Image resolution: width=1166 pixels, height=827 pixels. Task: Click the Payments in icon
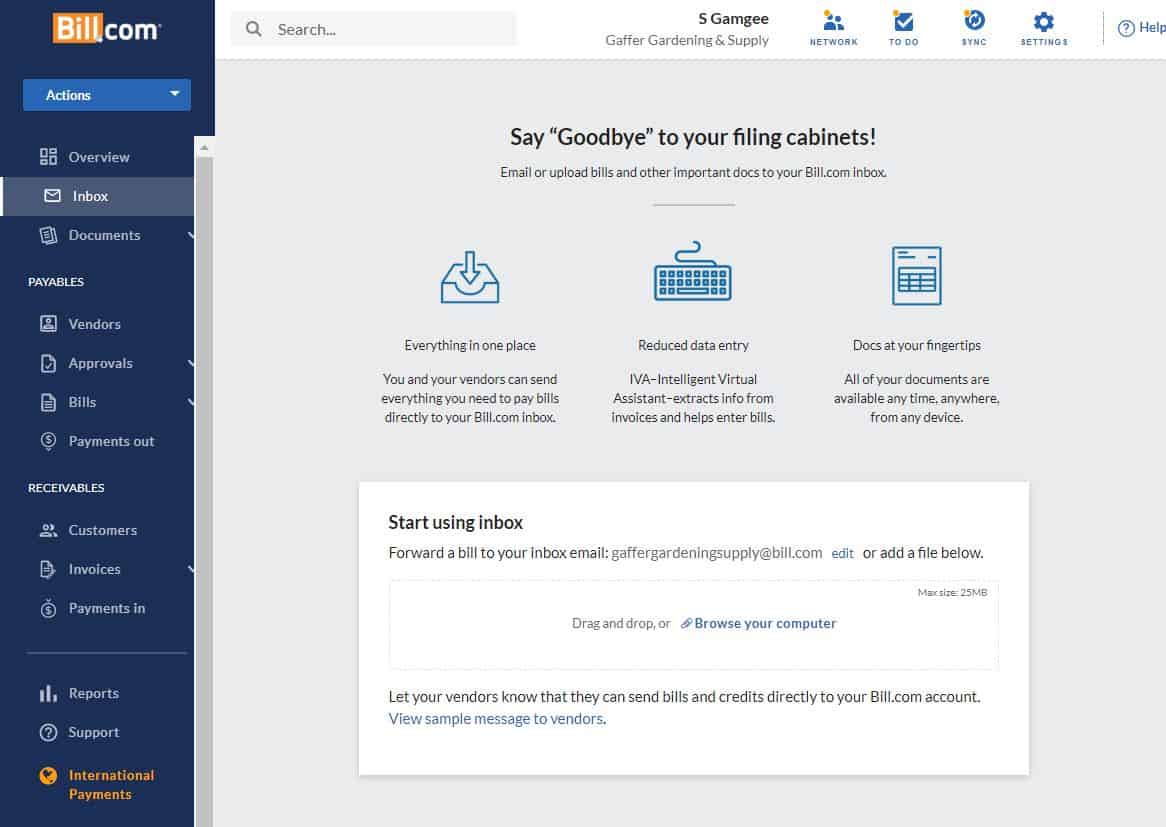(x=48, y=608)
